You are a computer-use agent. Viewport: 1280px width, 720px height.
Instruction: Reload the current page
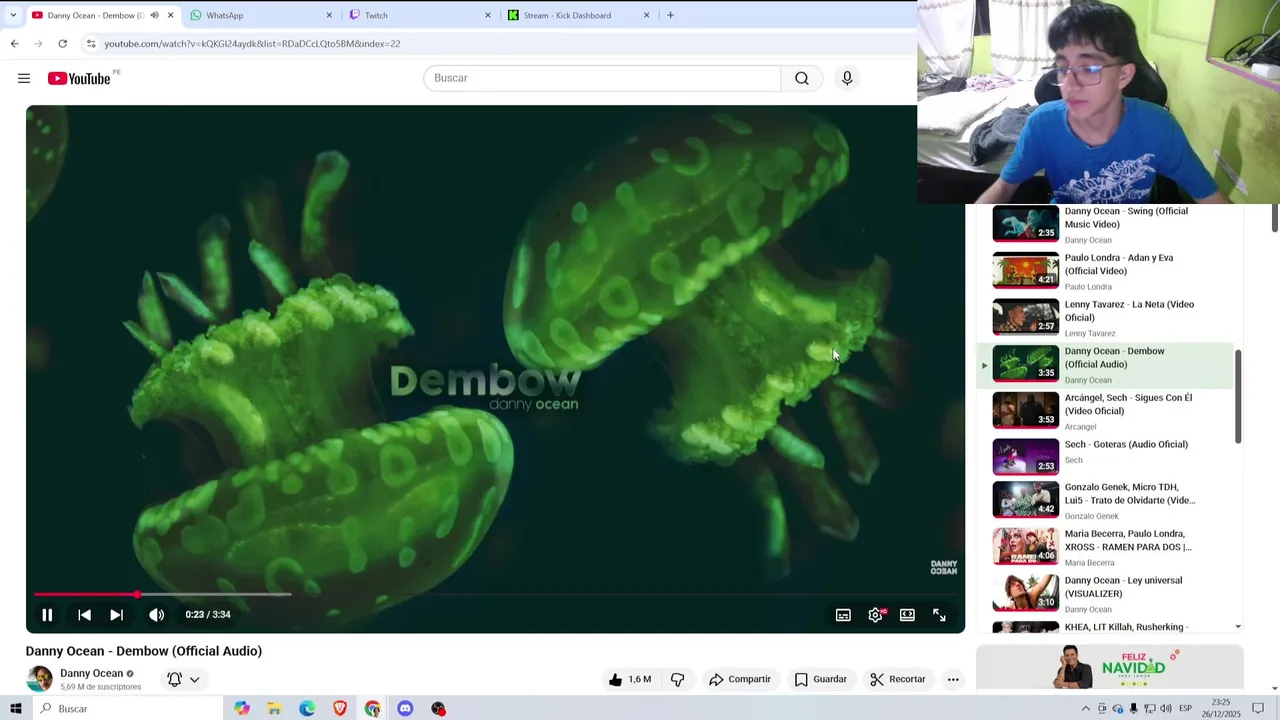[62, 44]
